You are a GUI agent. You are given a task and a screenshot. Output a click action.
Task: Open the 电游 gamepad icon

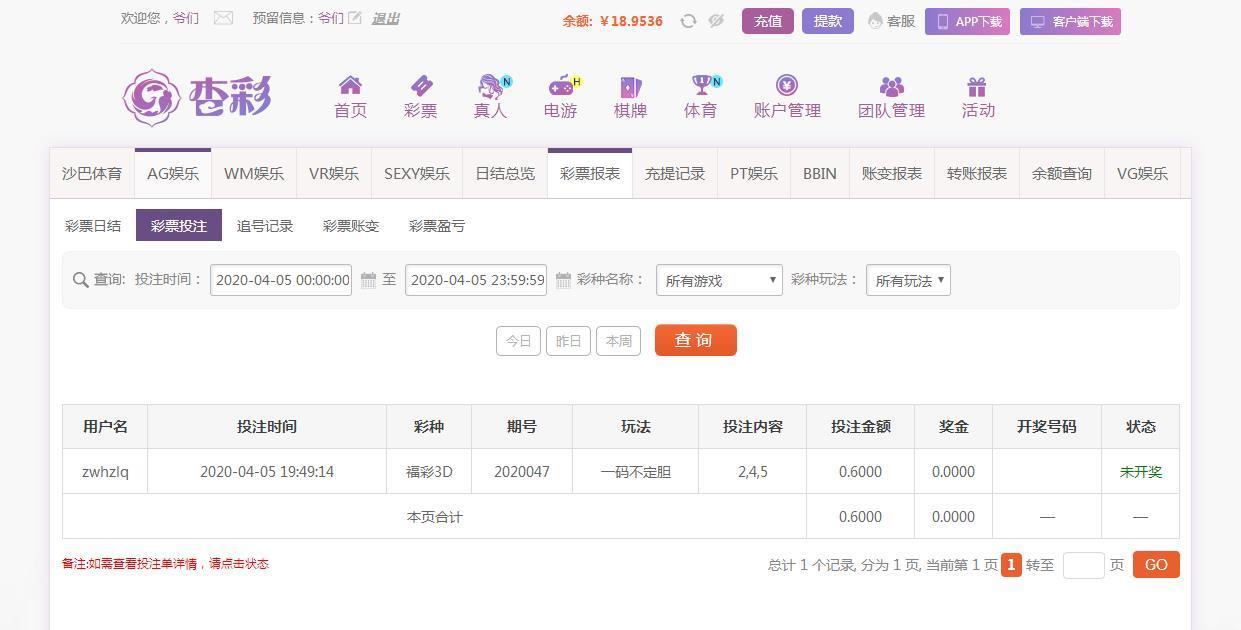click(x=561, y=86)
